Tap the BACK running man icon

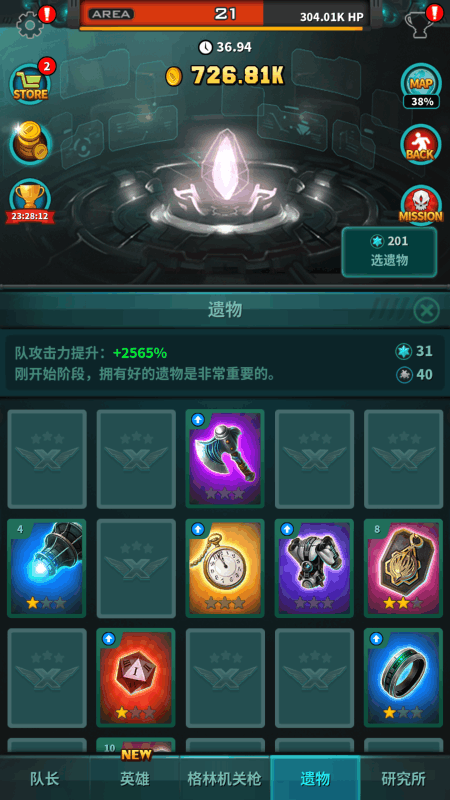pyautogui.click(x=420, y=145)
